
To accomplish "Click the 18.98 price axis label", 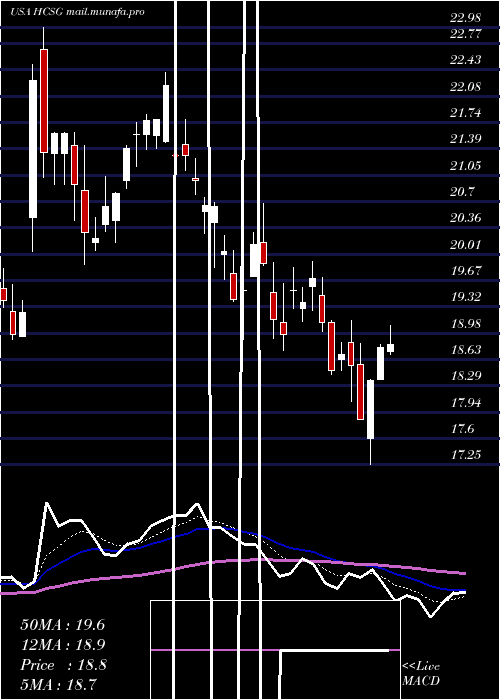I will coord(465,324).
